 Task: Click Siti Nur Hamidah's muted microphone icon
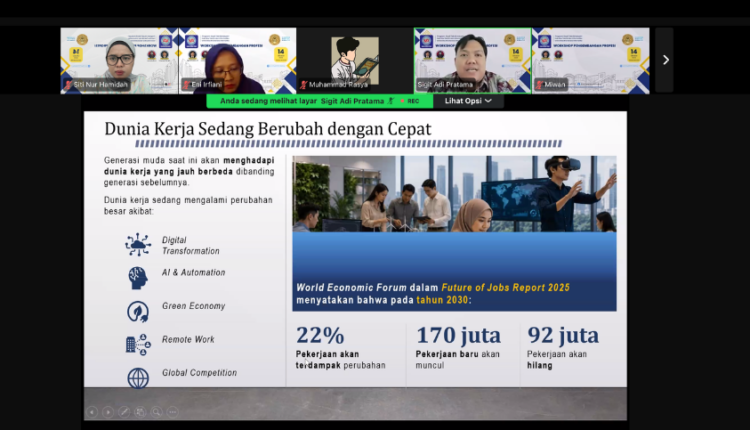68,85
